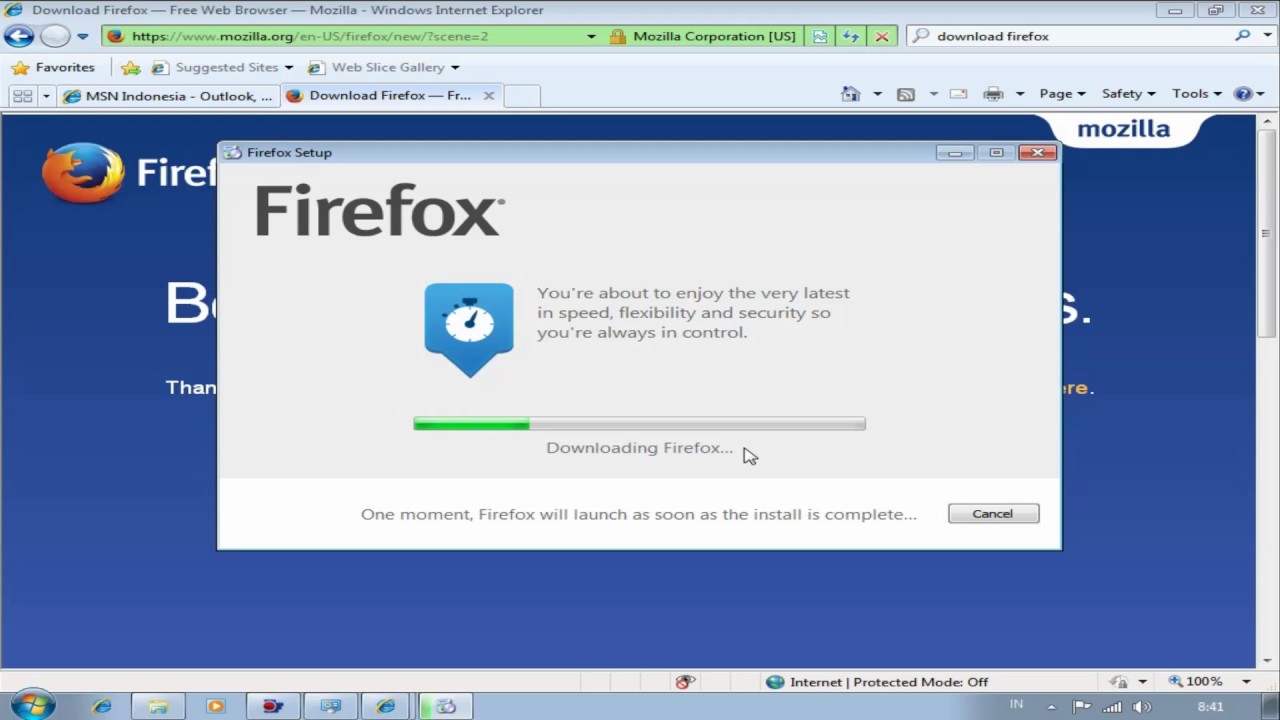Click the Print icon
The height and width of the screenshot is (720, 1280).
(x=993, y=94)
